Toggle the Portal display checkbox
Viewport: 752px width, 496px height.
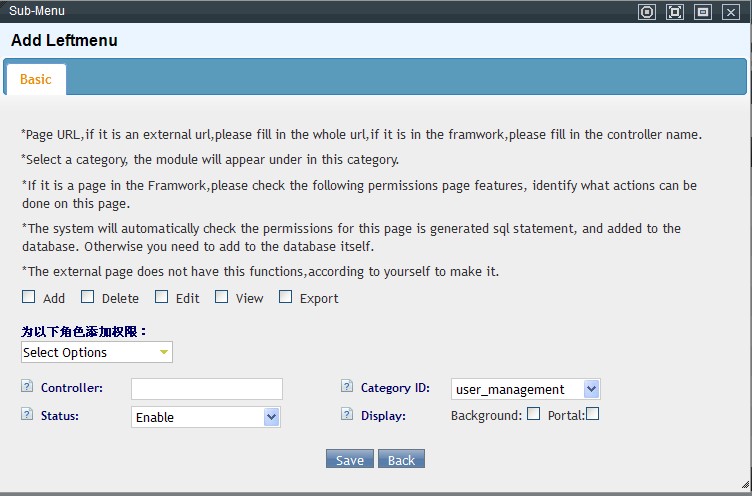[593, 414]
